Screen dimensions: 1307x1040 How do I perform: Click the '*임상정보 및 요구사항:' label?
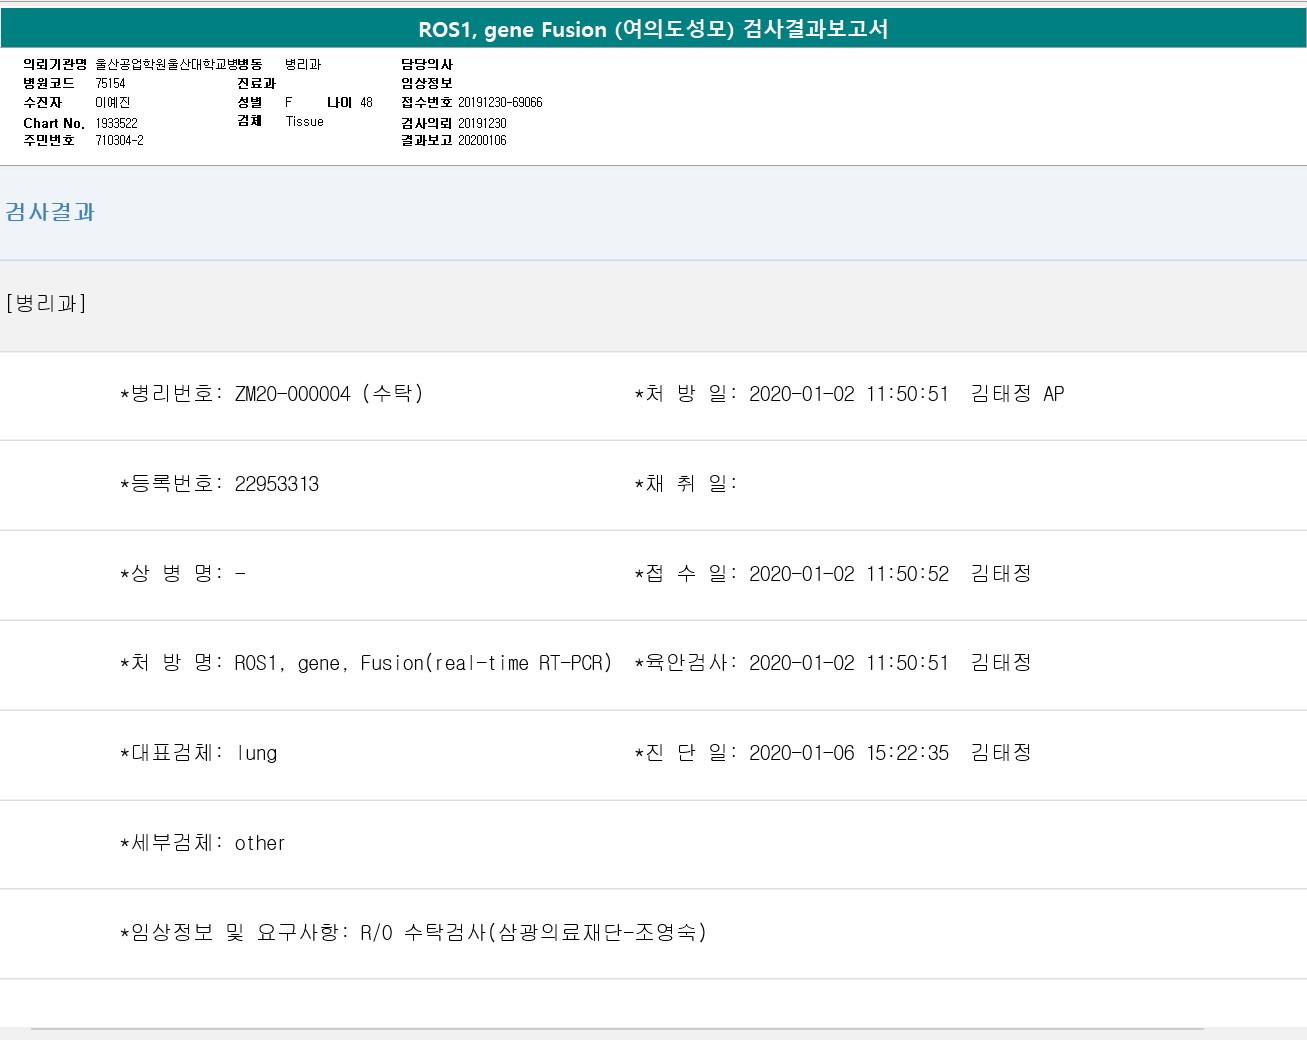[235, 932]
